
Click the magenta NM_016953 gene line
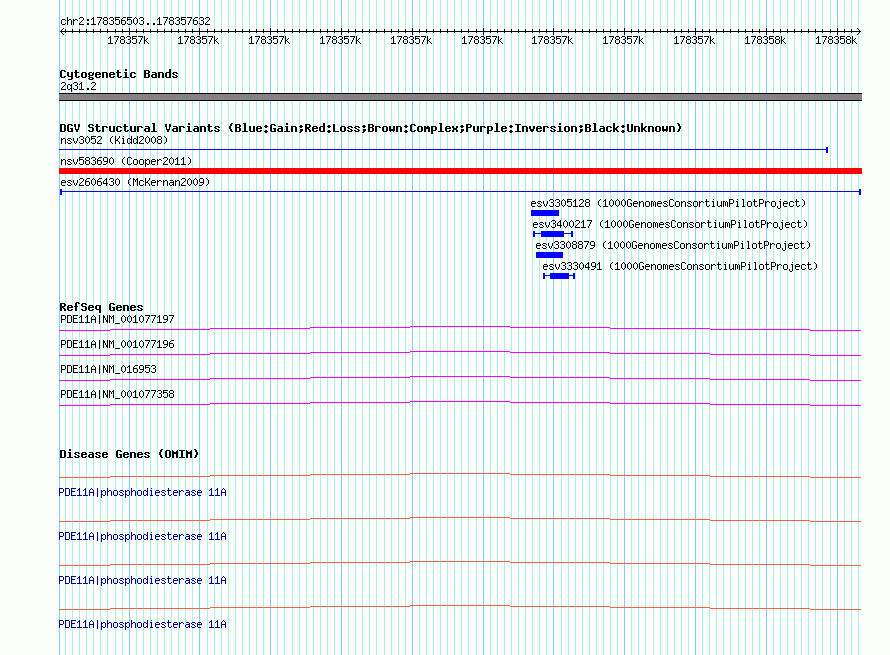click(460, 378)
